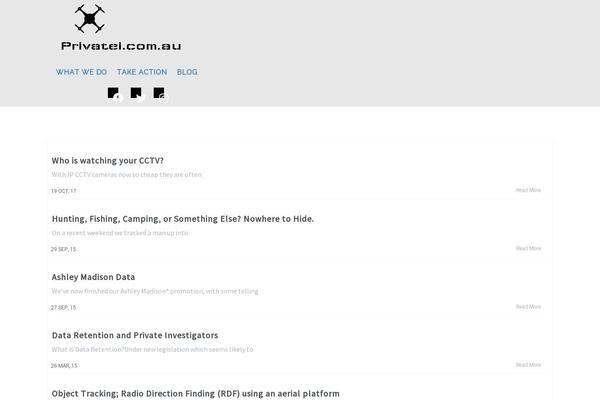600x400 pixels.
Task: Open the WHAT WE DO menu
Action: coord(82,72)
